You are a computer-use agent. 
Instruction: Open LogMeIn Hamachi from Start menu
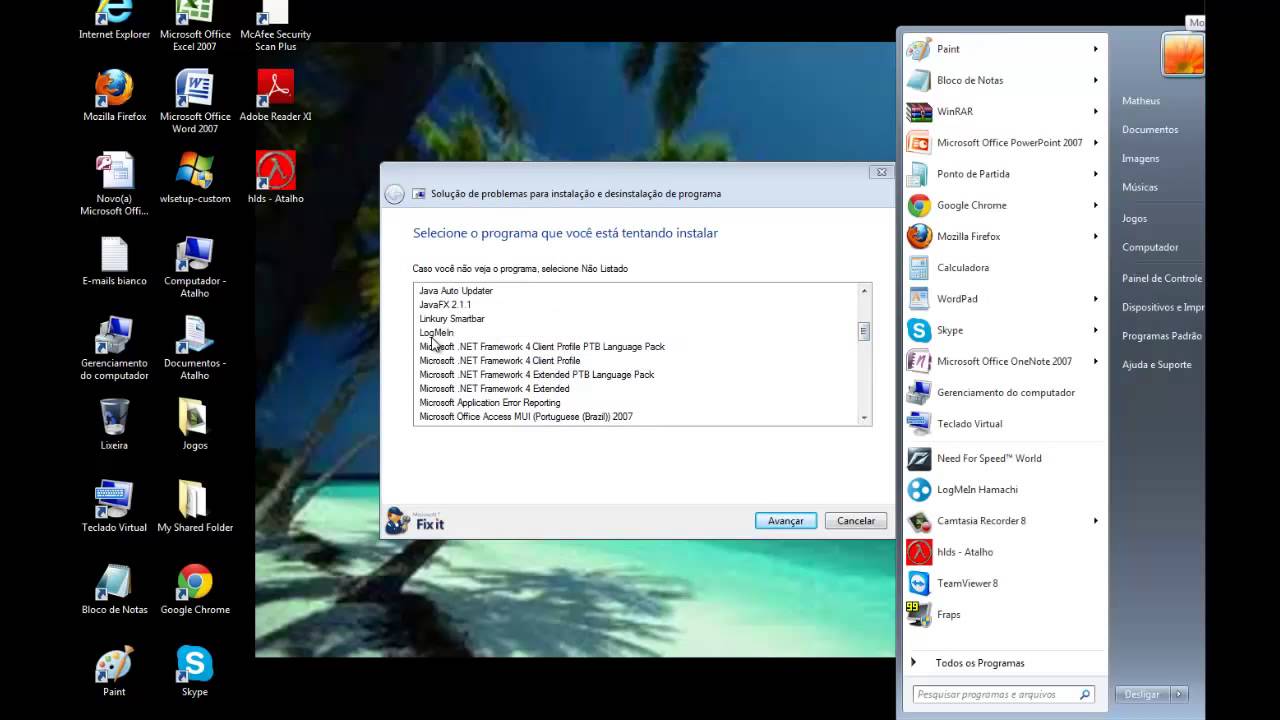1003,490
